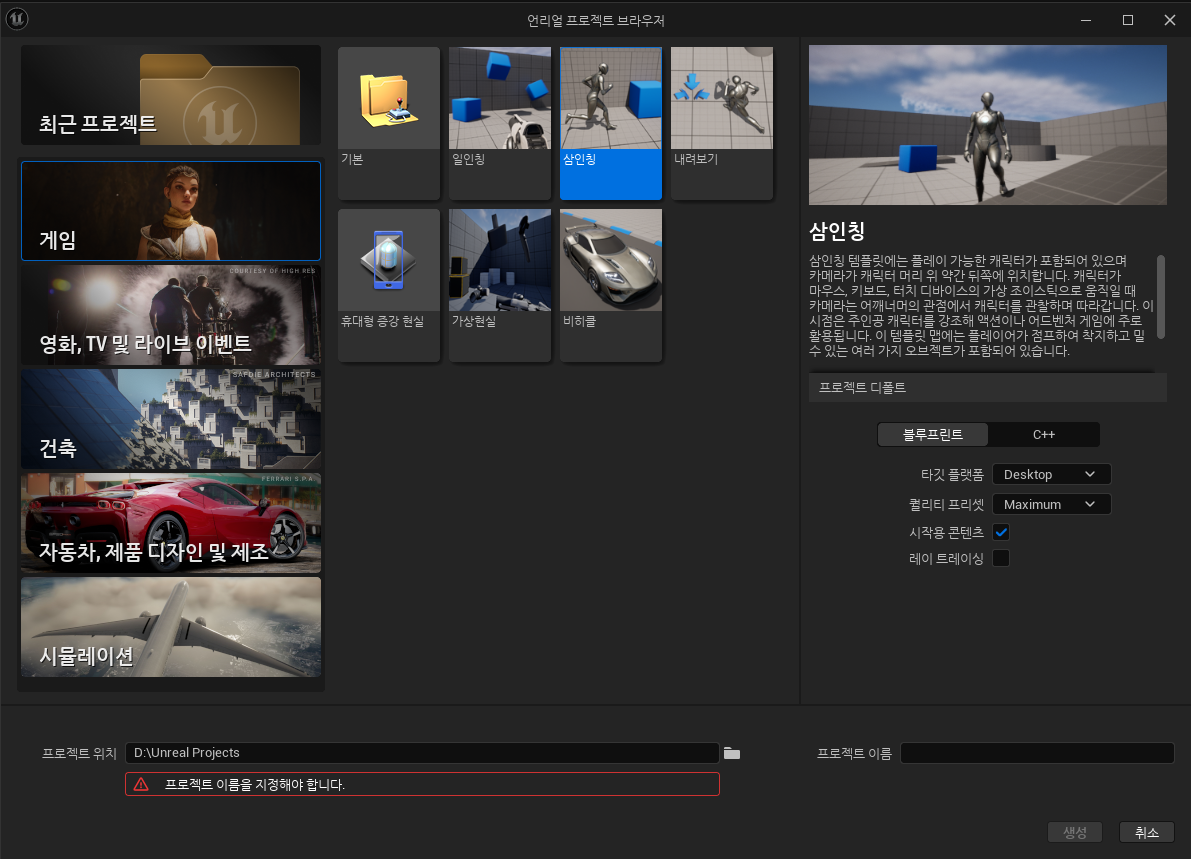
Task: Click the 삼인칭 preview image
Action: tap(987, 125)
